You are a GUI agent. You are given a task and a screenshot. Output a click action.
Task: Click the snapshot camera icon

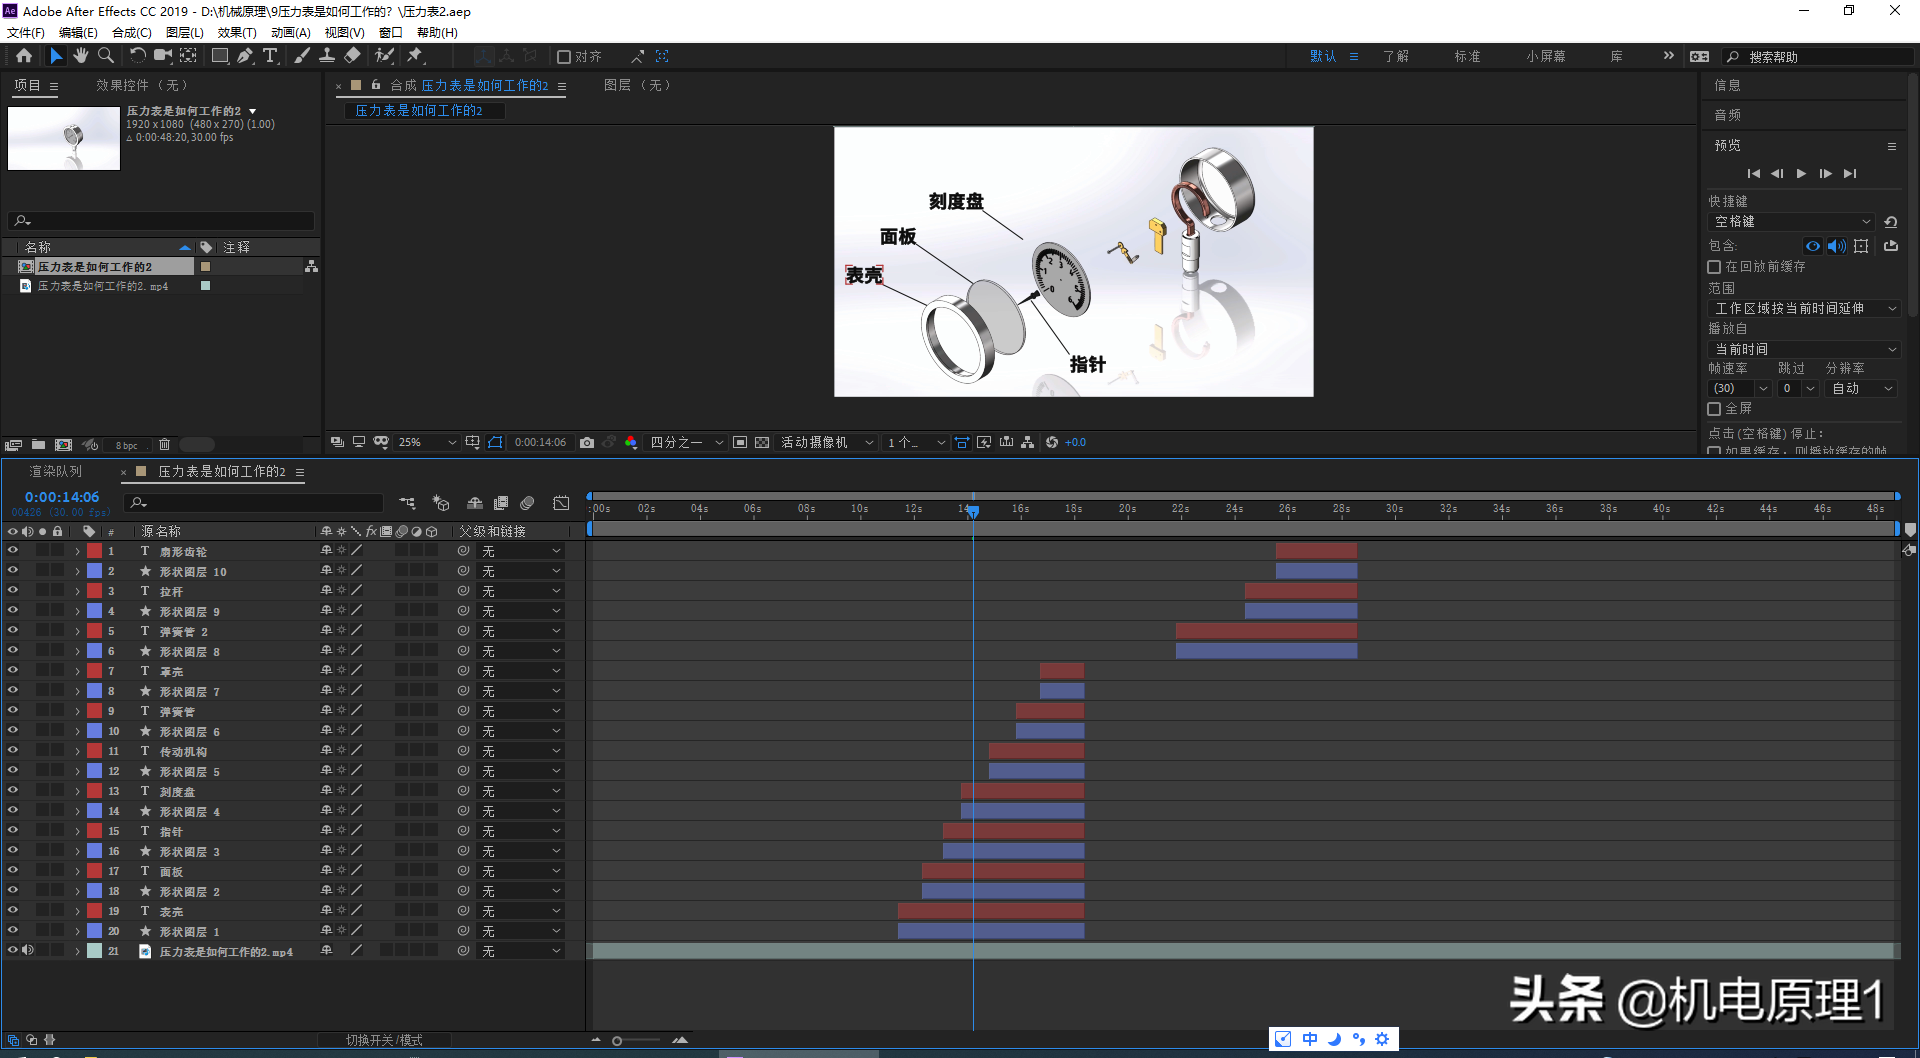587,442
